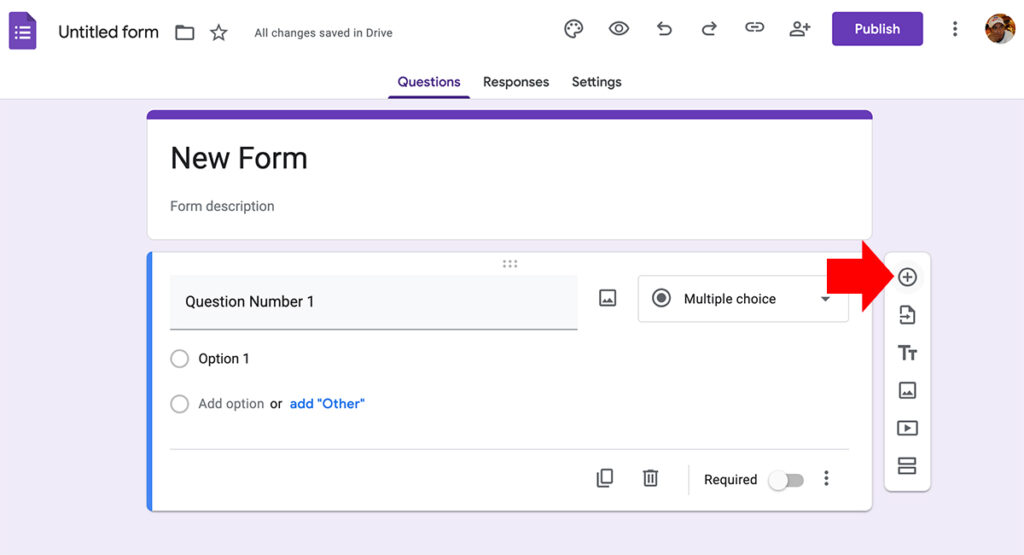Viewport: 1024px width, 555px height.
Task: Redo the last change
Action: tap(709, 29)
